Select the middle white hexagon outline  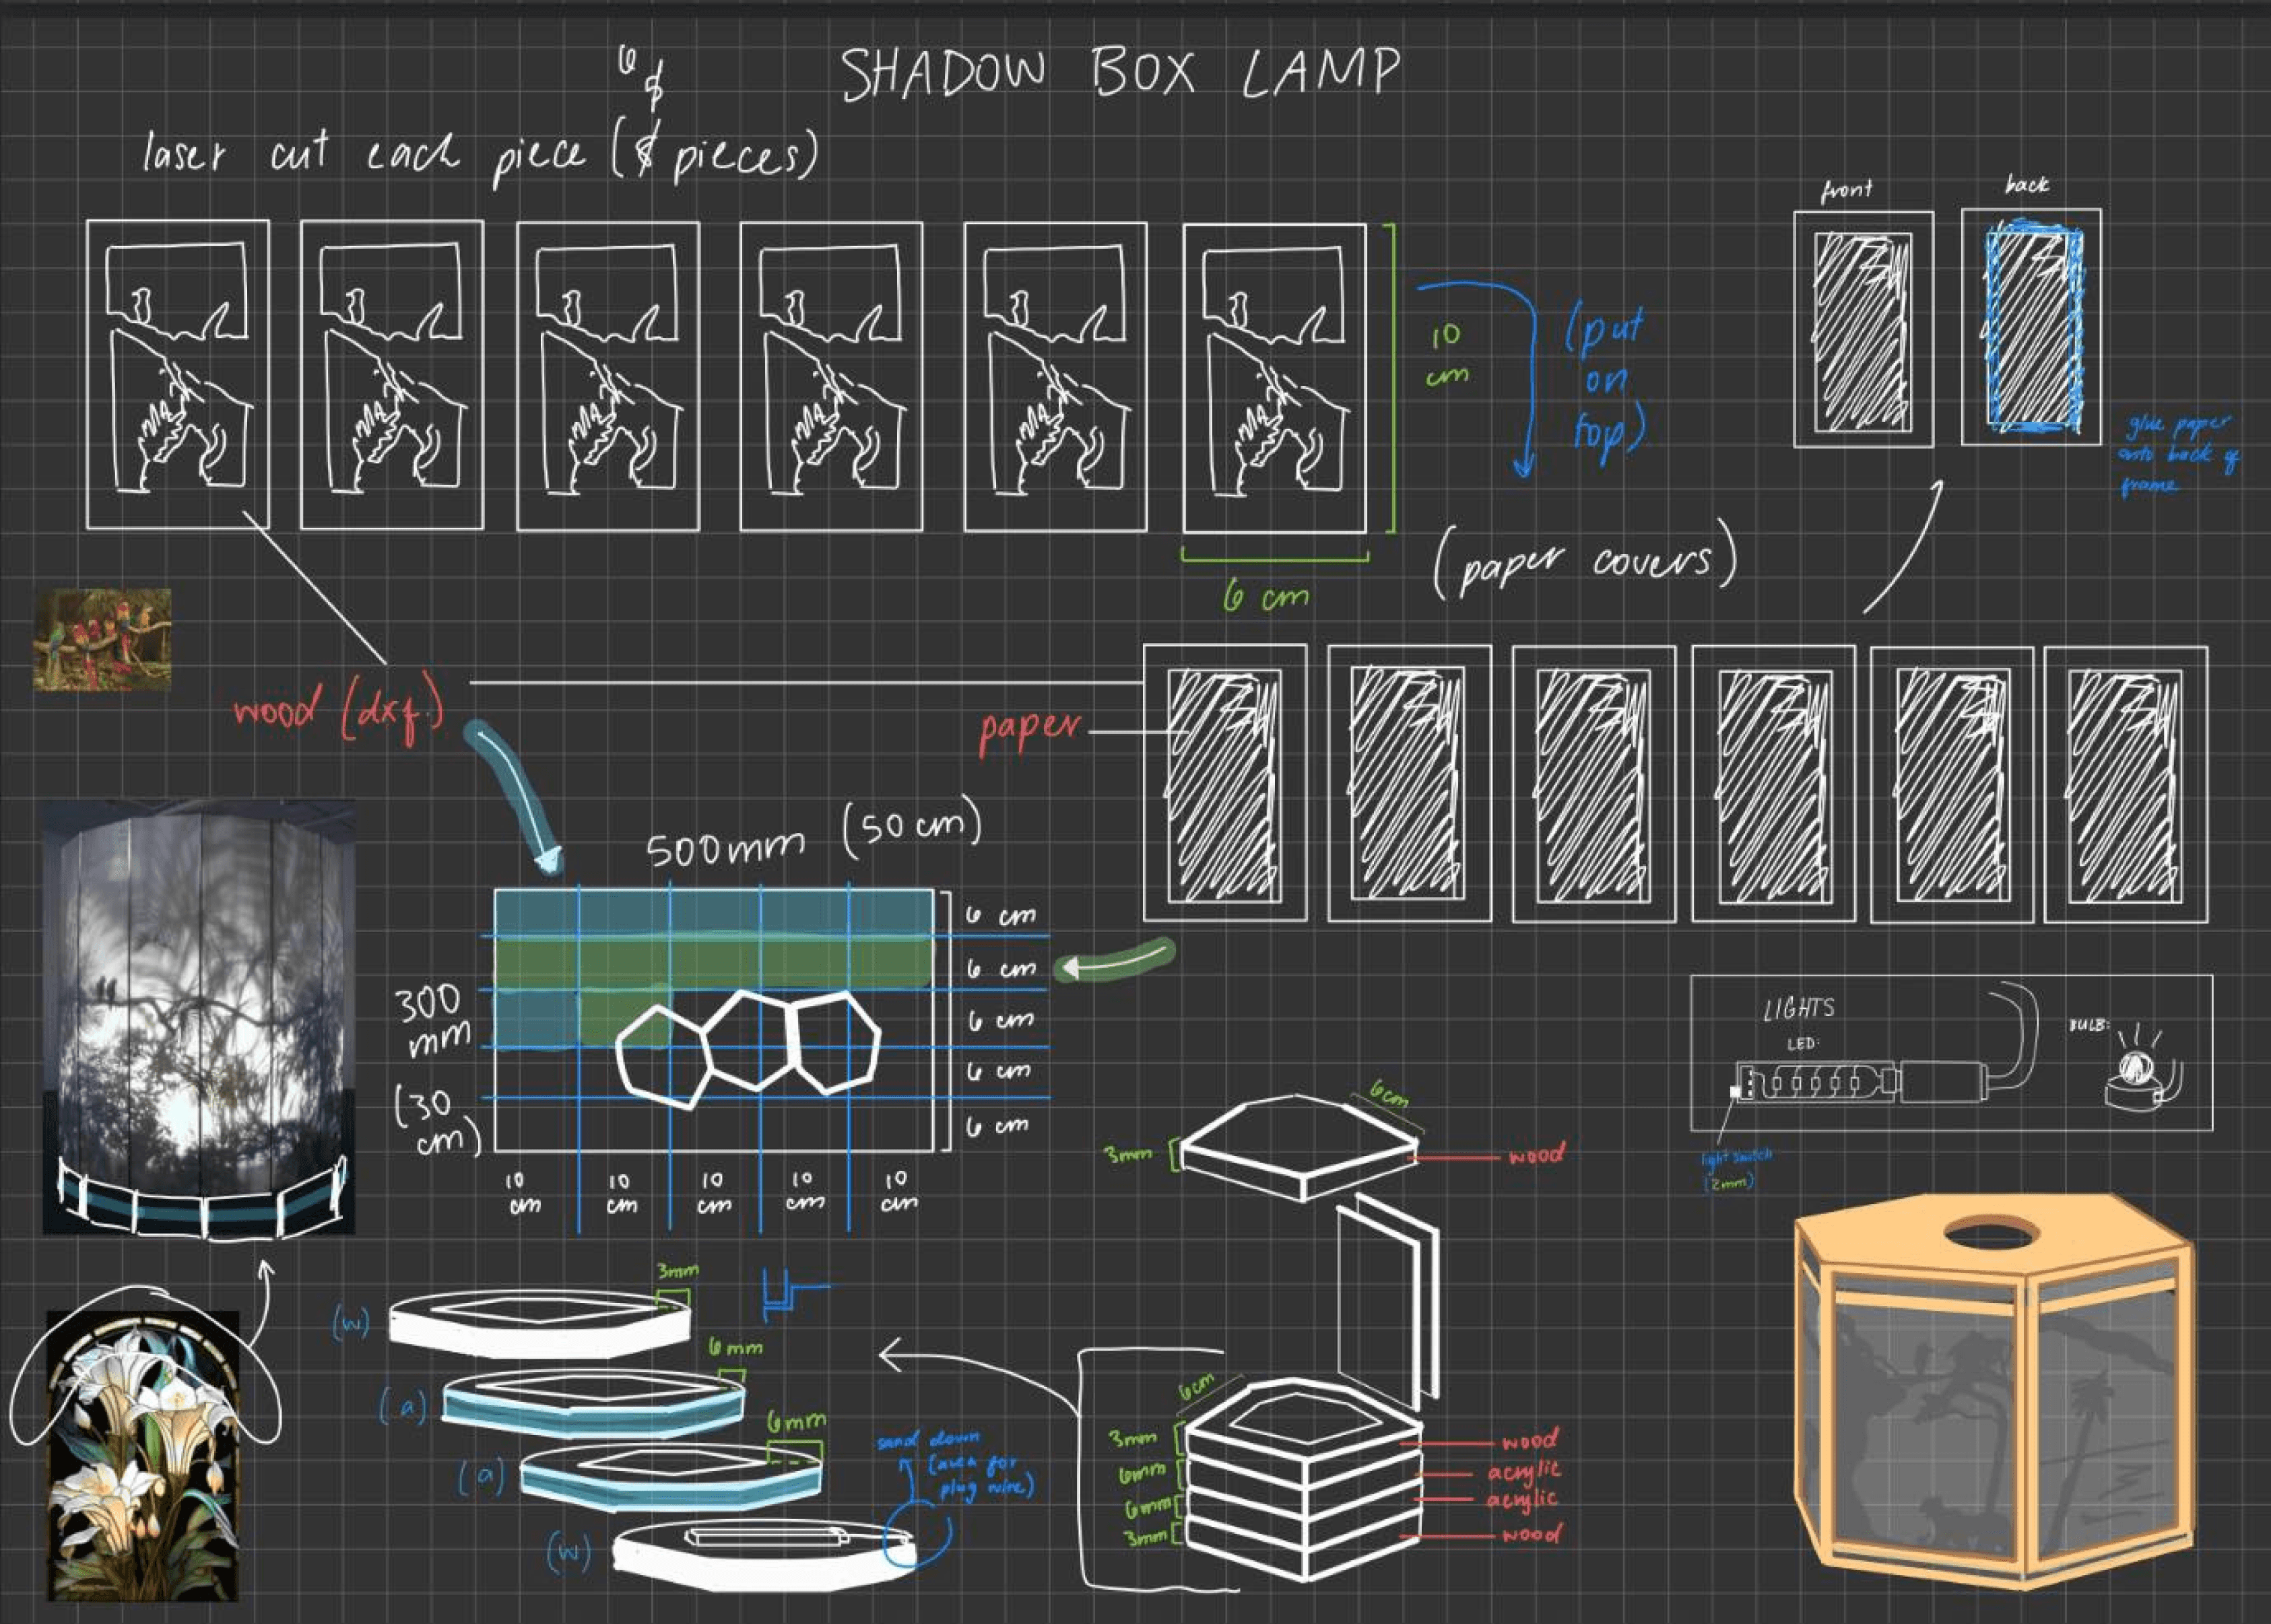[750, 1040]
